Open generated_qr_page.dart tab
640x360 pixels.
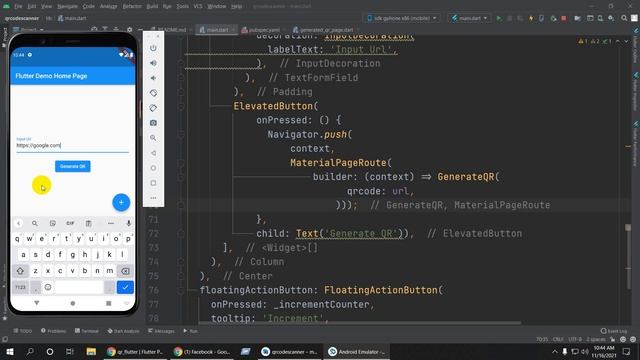click(x=323, y=30)
